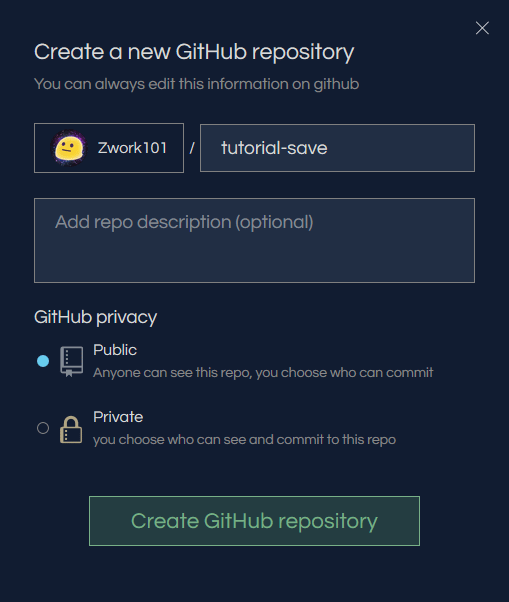Click the tutorial-save repository name field
This screenshot has width=509, height=602.
tap(337, 148)
